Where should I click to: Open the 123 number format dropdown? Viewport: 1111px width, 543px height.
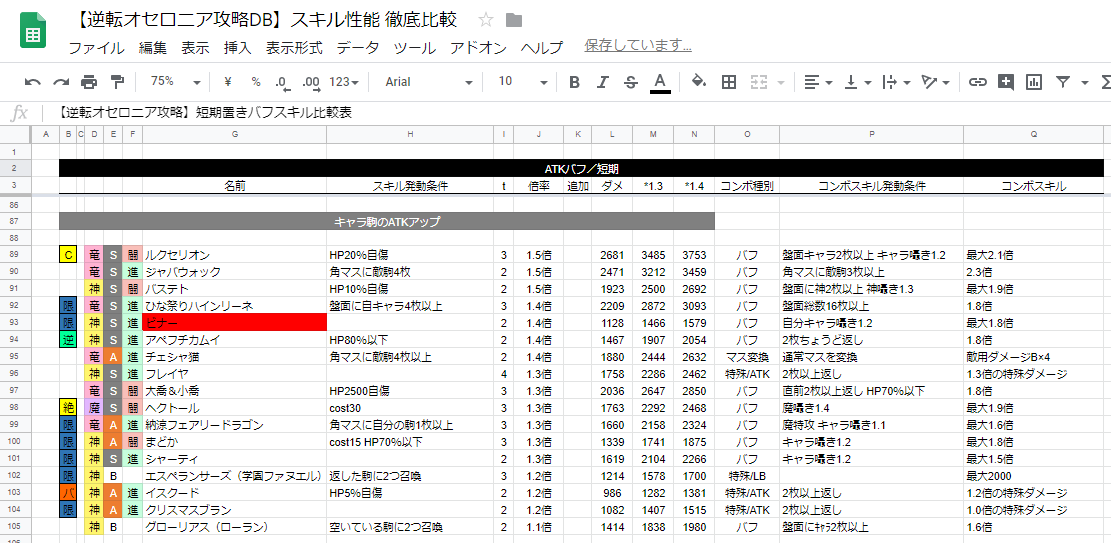pyautogui.click(x=344, y=82)
